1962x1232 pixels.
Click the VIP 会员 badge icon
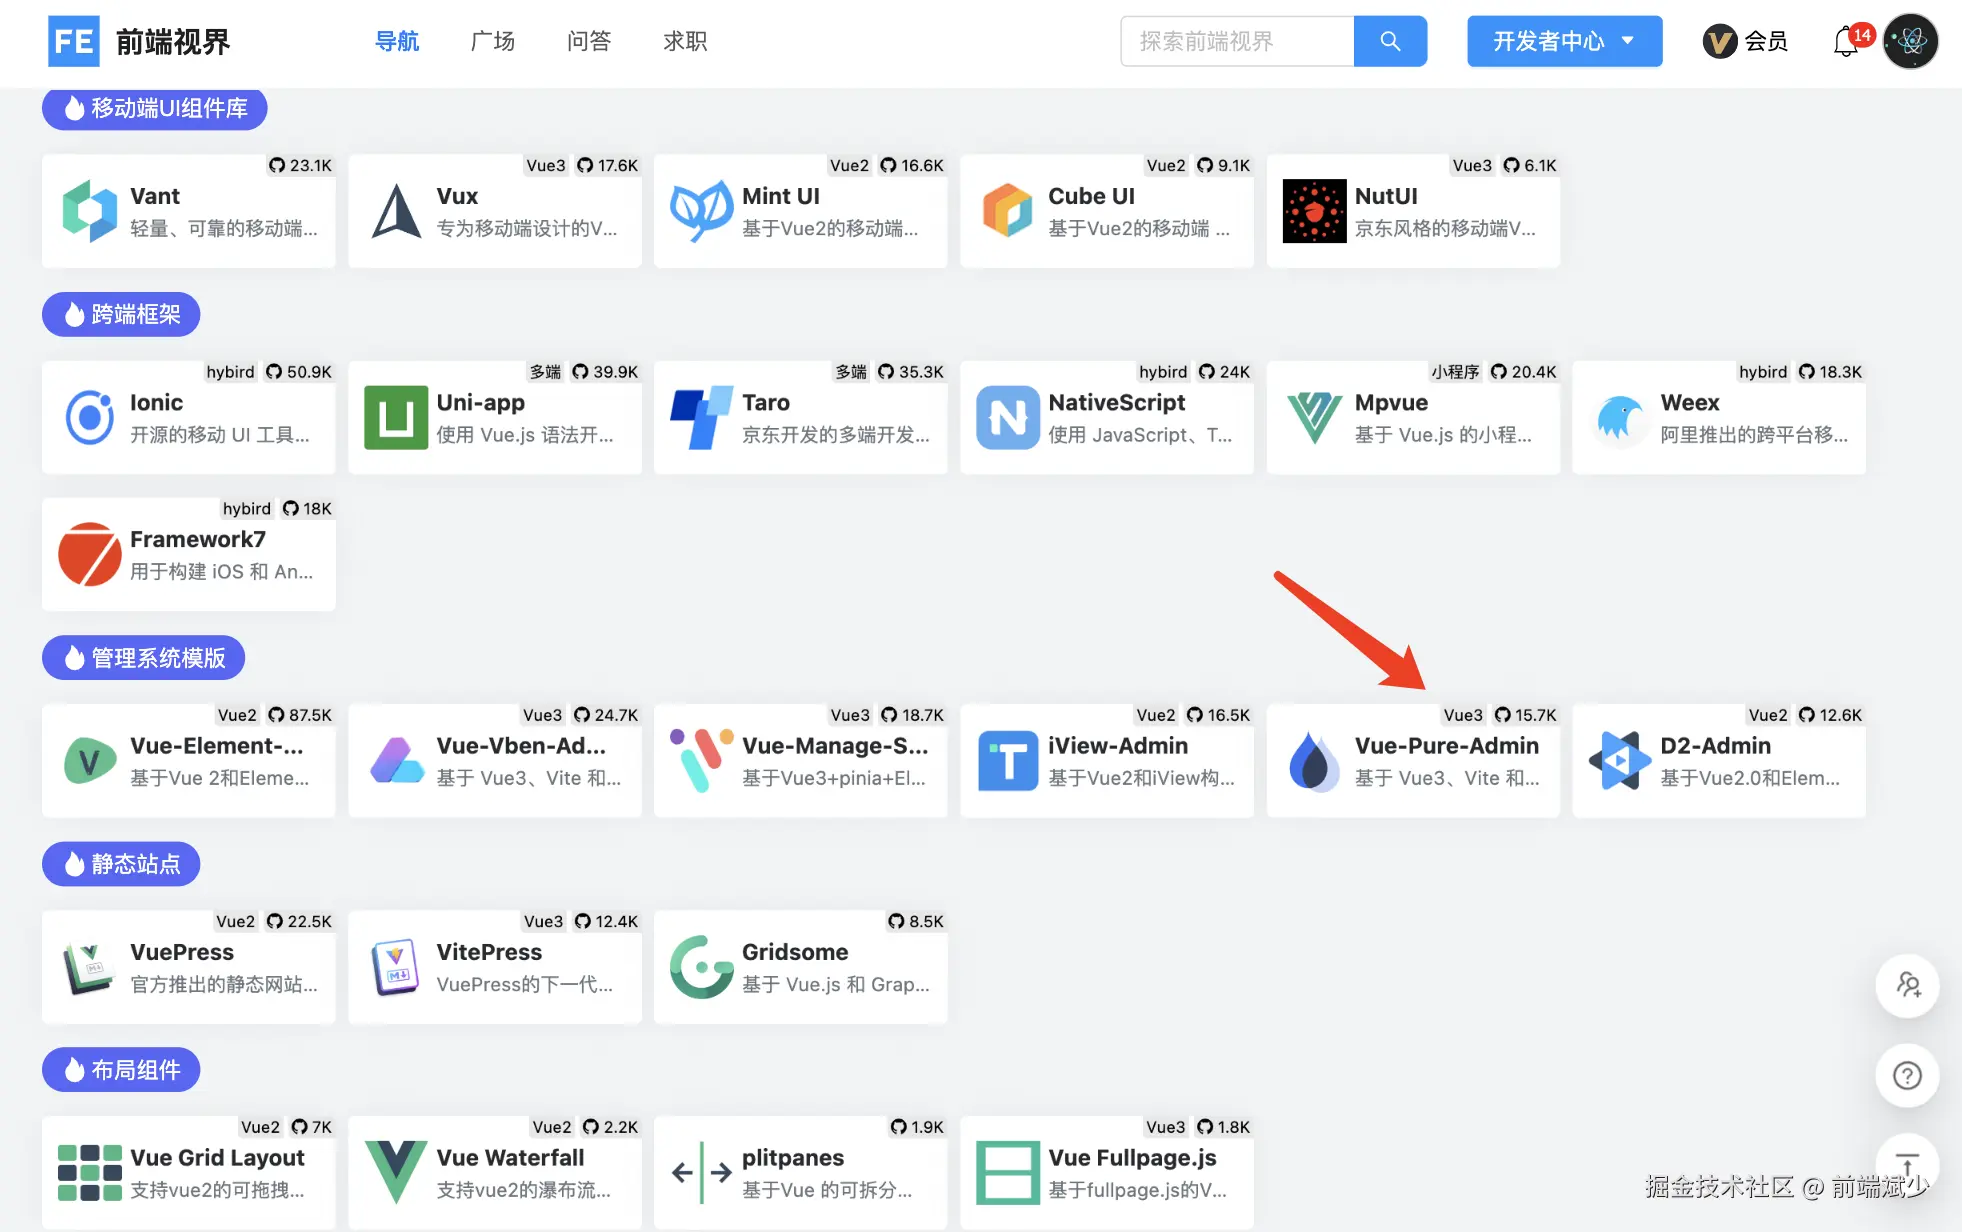tap(1719, 41)
